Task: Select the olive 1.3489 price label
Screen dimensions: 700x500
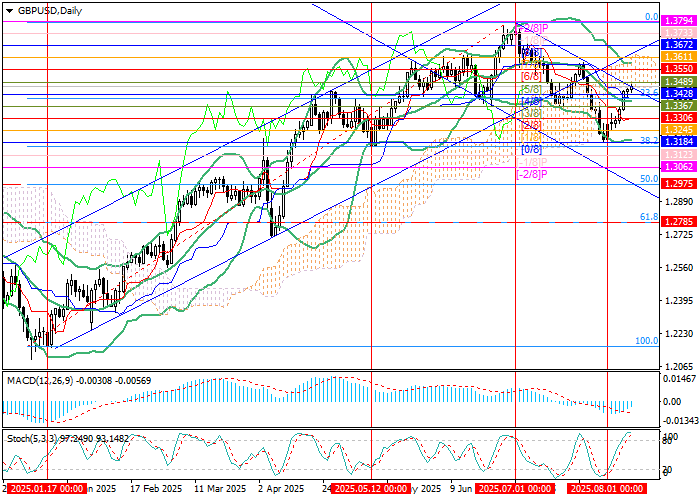Action: tap(679, 82)
